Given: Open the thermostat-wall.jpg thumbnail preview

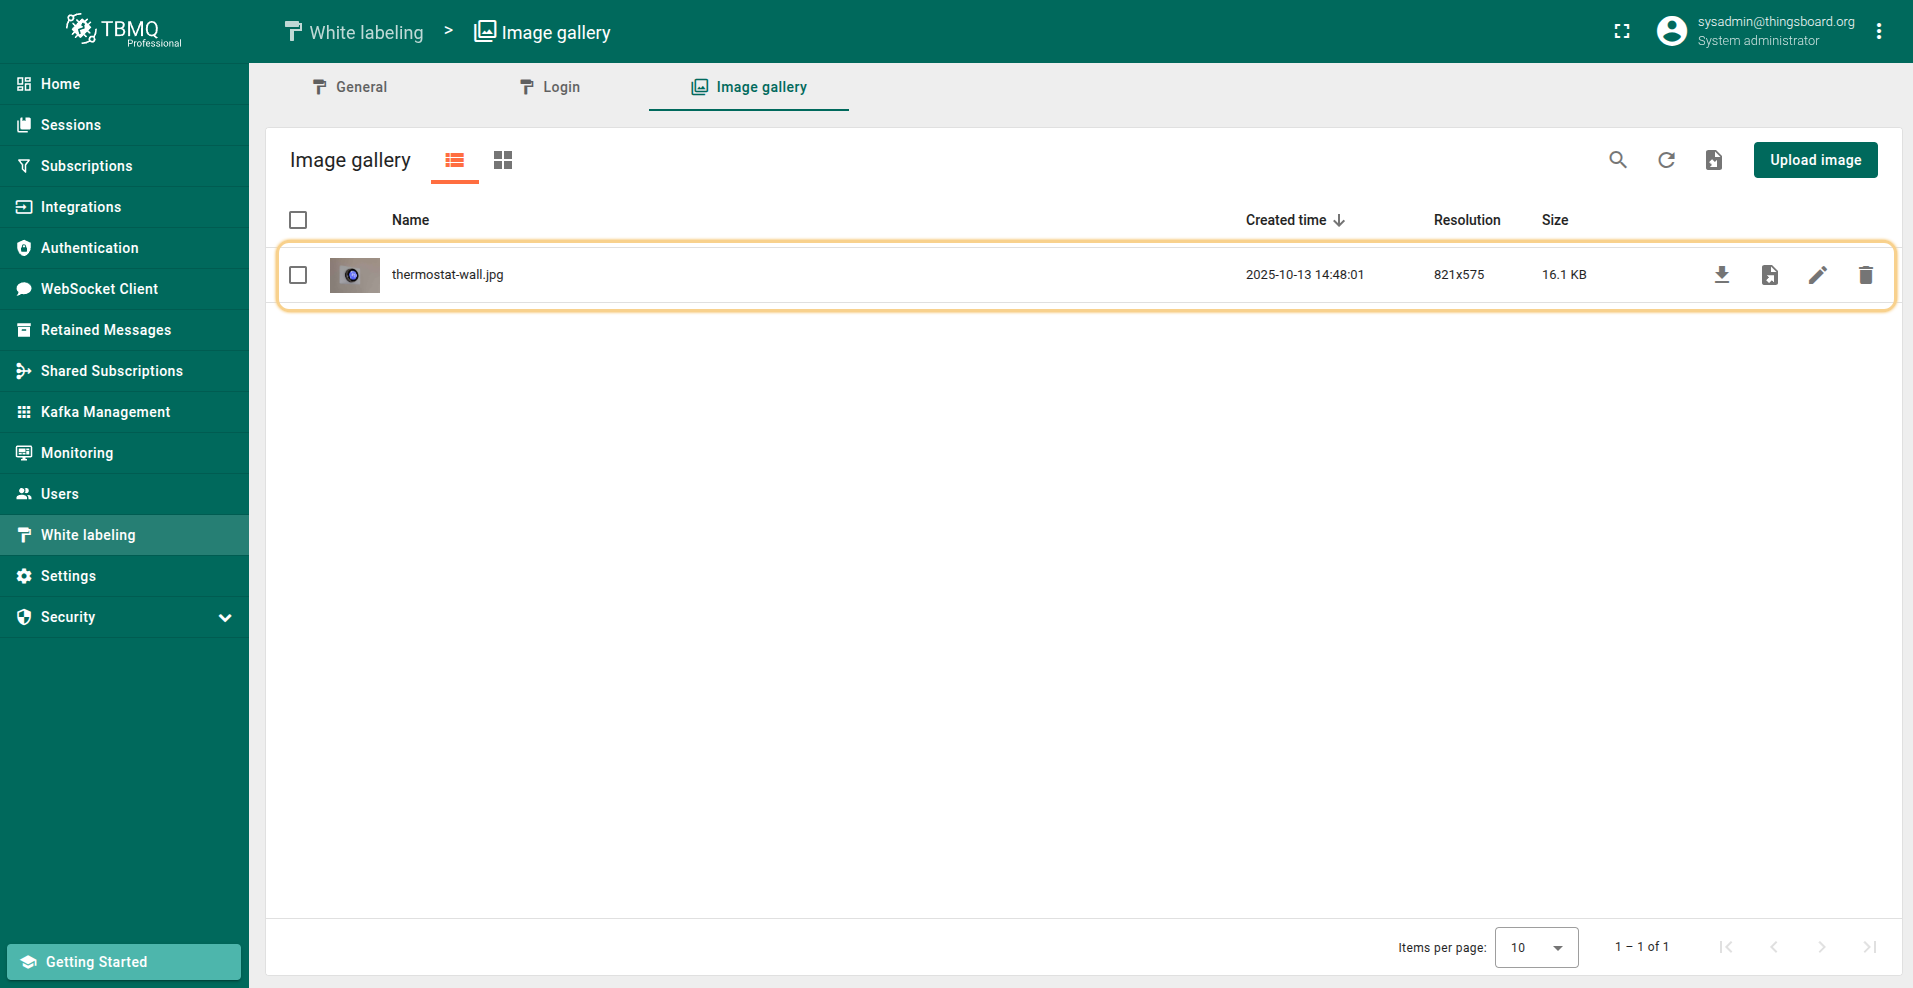Looking at the screenshot, I should [354, 275].
